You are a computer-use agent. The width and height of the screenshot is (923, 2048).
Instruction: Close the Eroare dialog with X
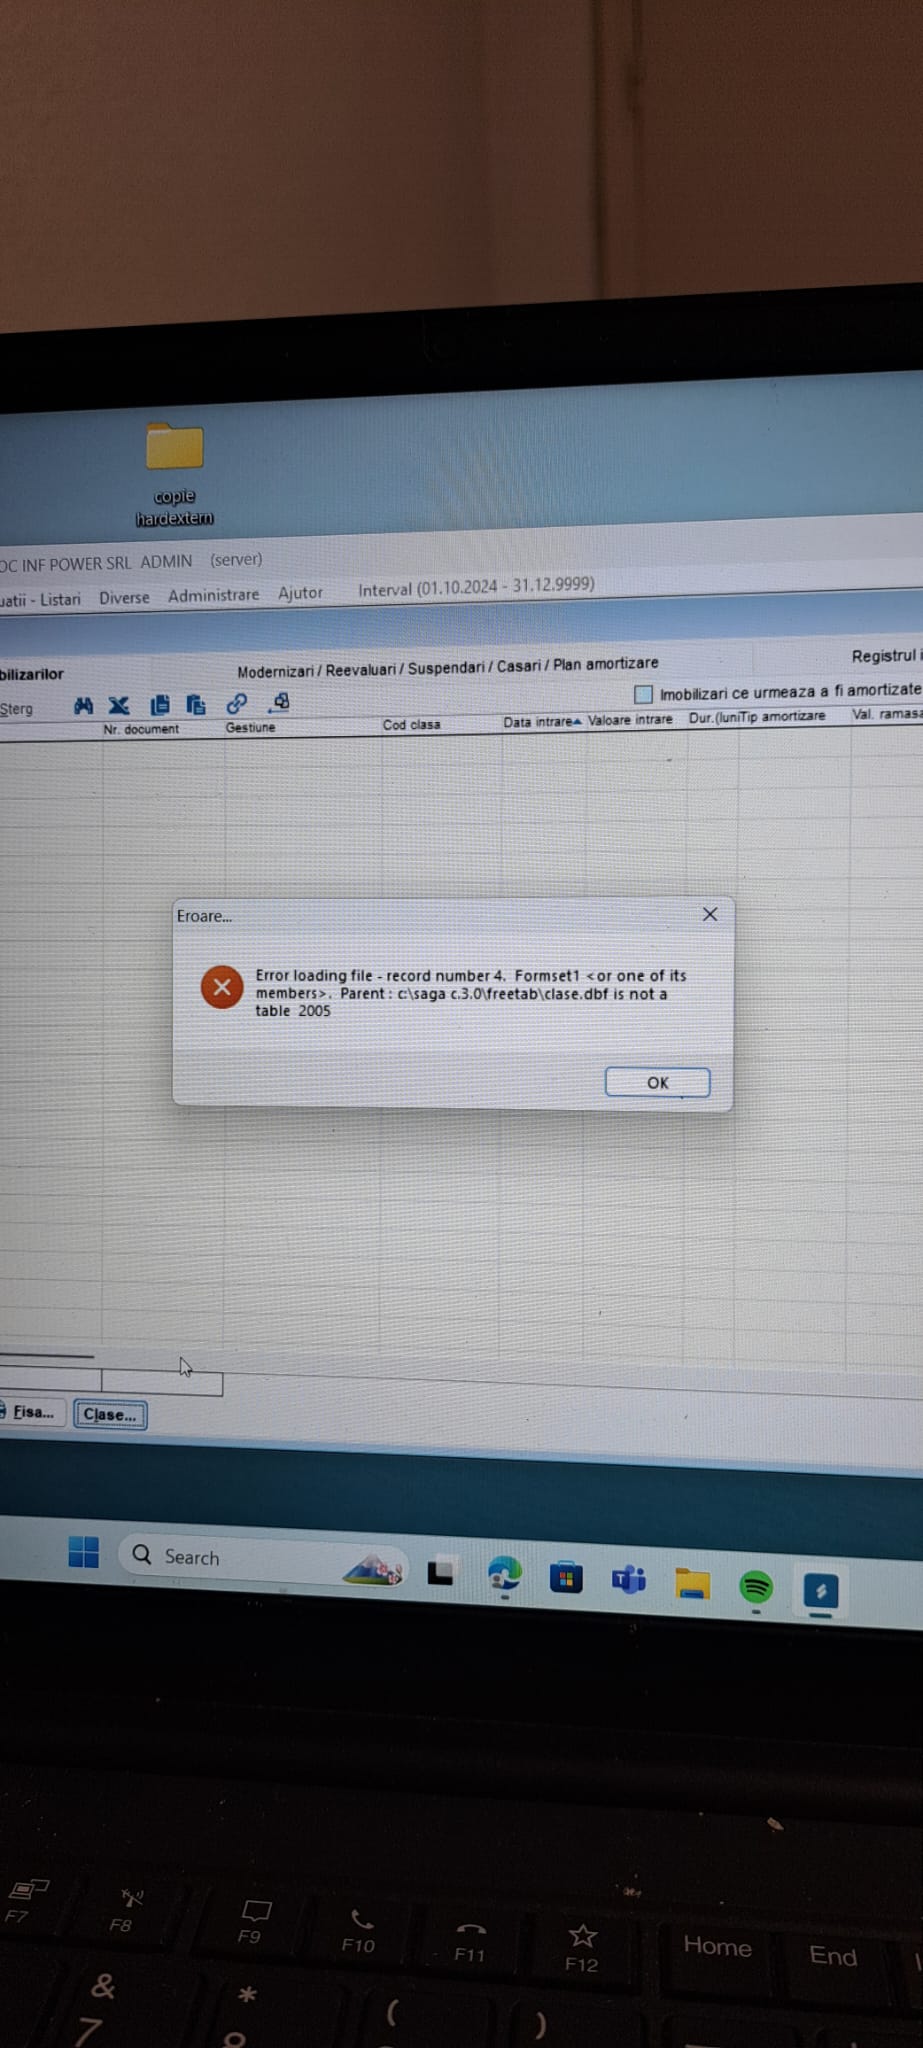[710, 914]
